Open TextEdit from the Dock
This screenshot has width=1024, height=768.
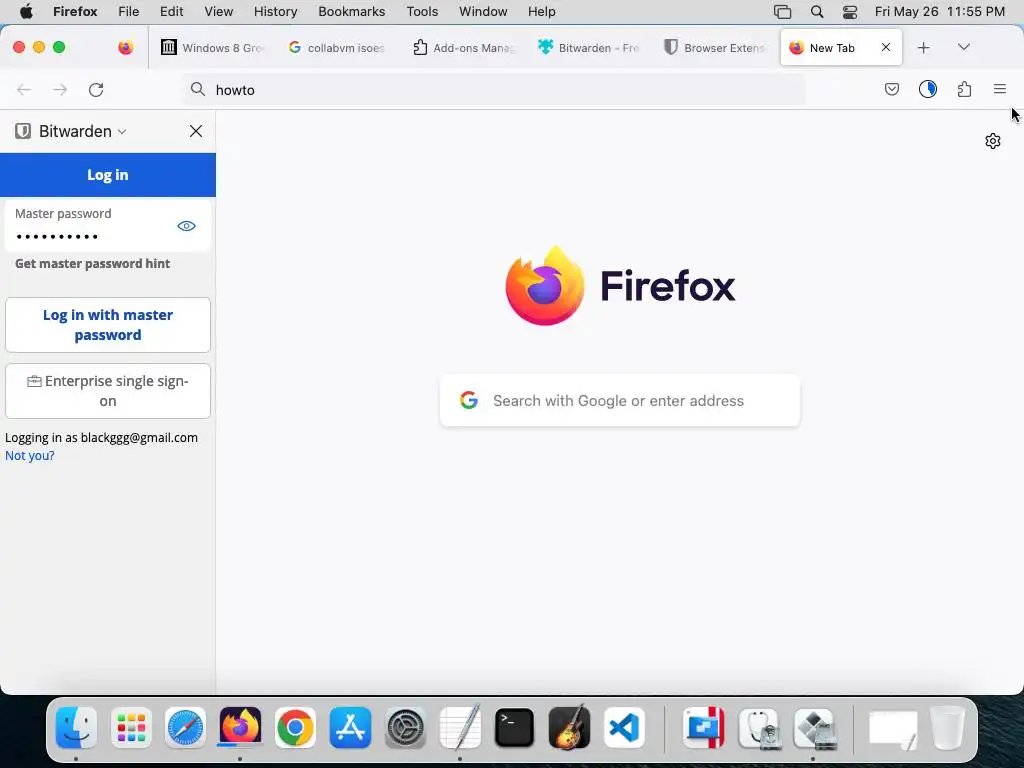[x=460, y=728]
